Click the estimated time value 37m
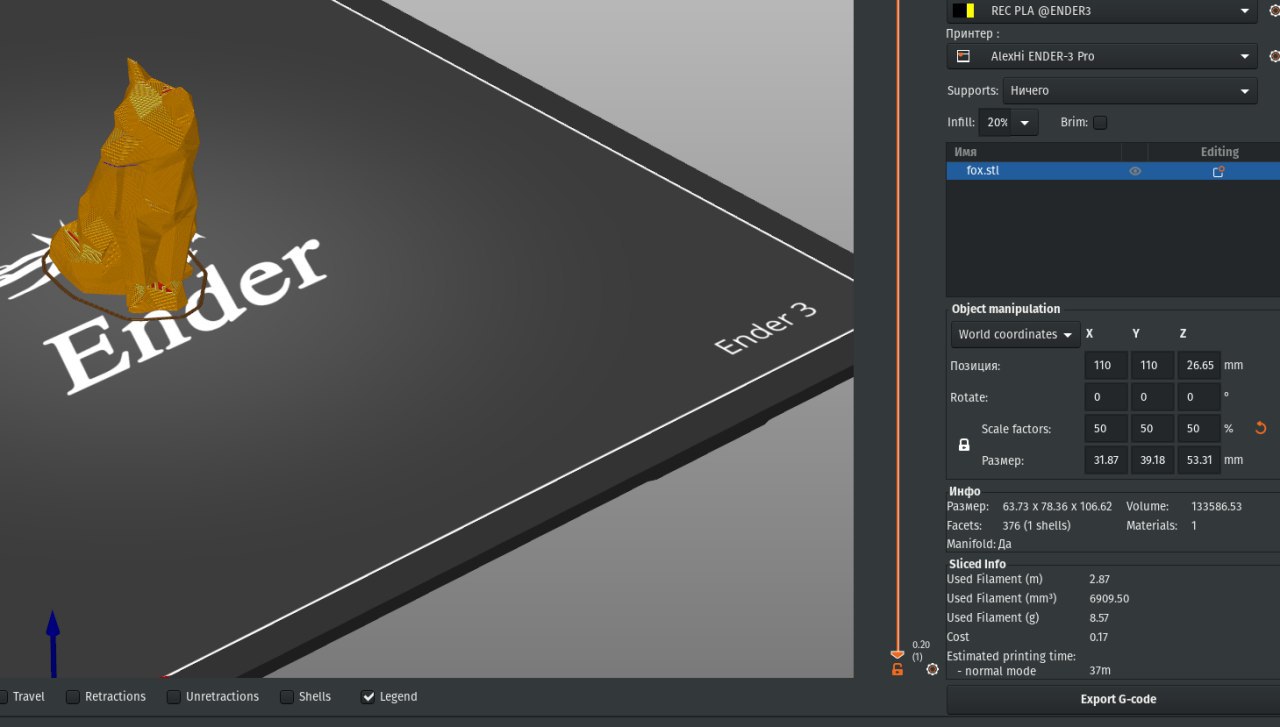 [1100, 670]
